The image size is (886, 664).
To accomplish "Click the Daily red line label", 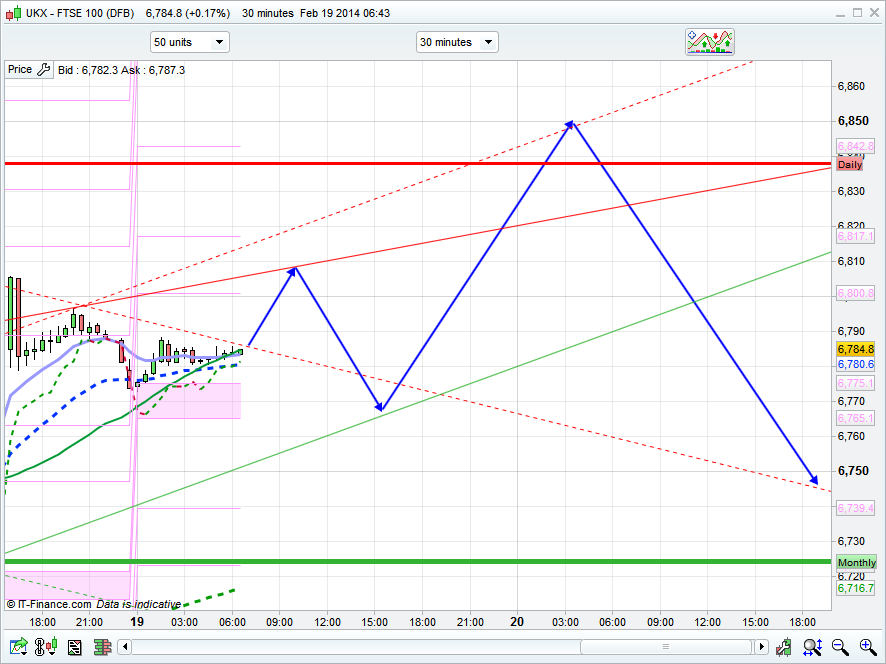I will pyautogui.click(x=850, y=164).
